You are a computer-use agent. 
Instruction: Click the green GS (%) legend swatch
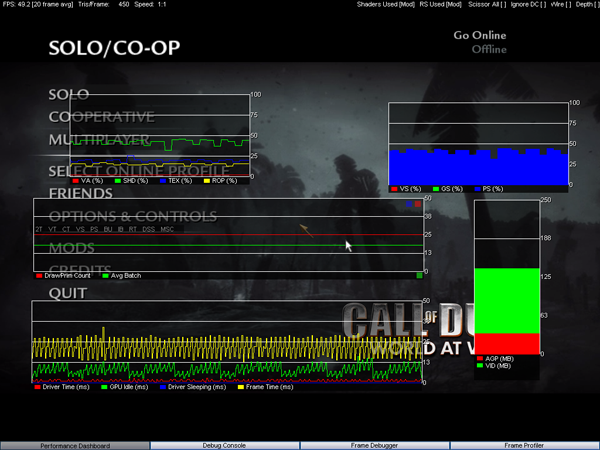[x=435, y=189]
